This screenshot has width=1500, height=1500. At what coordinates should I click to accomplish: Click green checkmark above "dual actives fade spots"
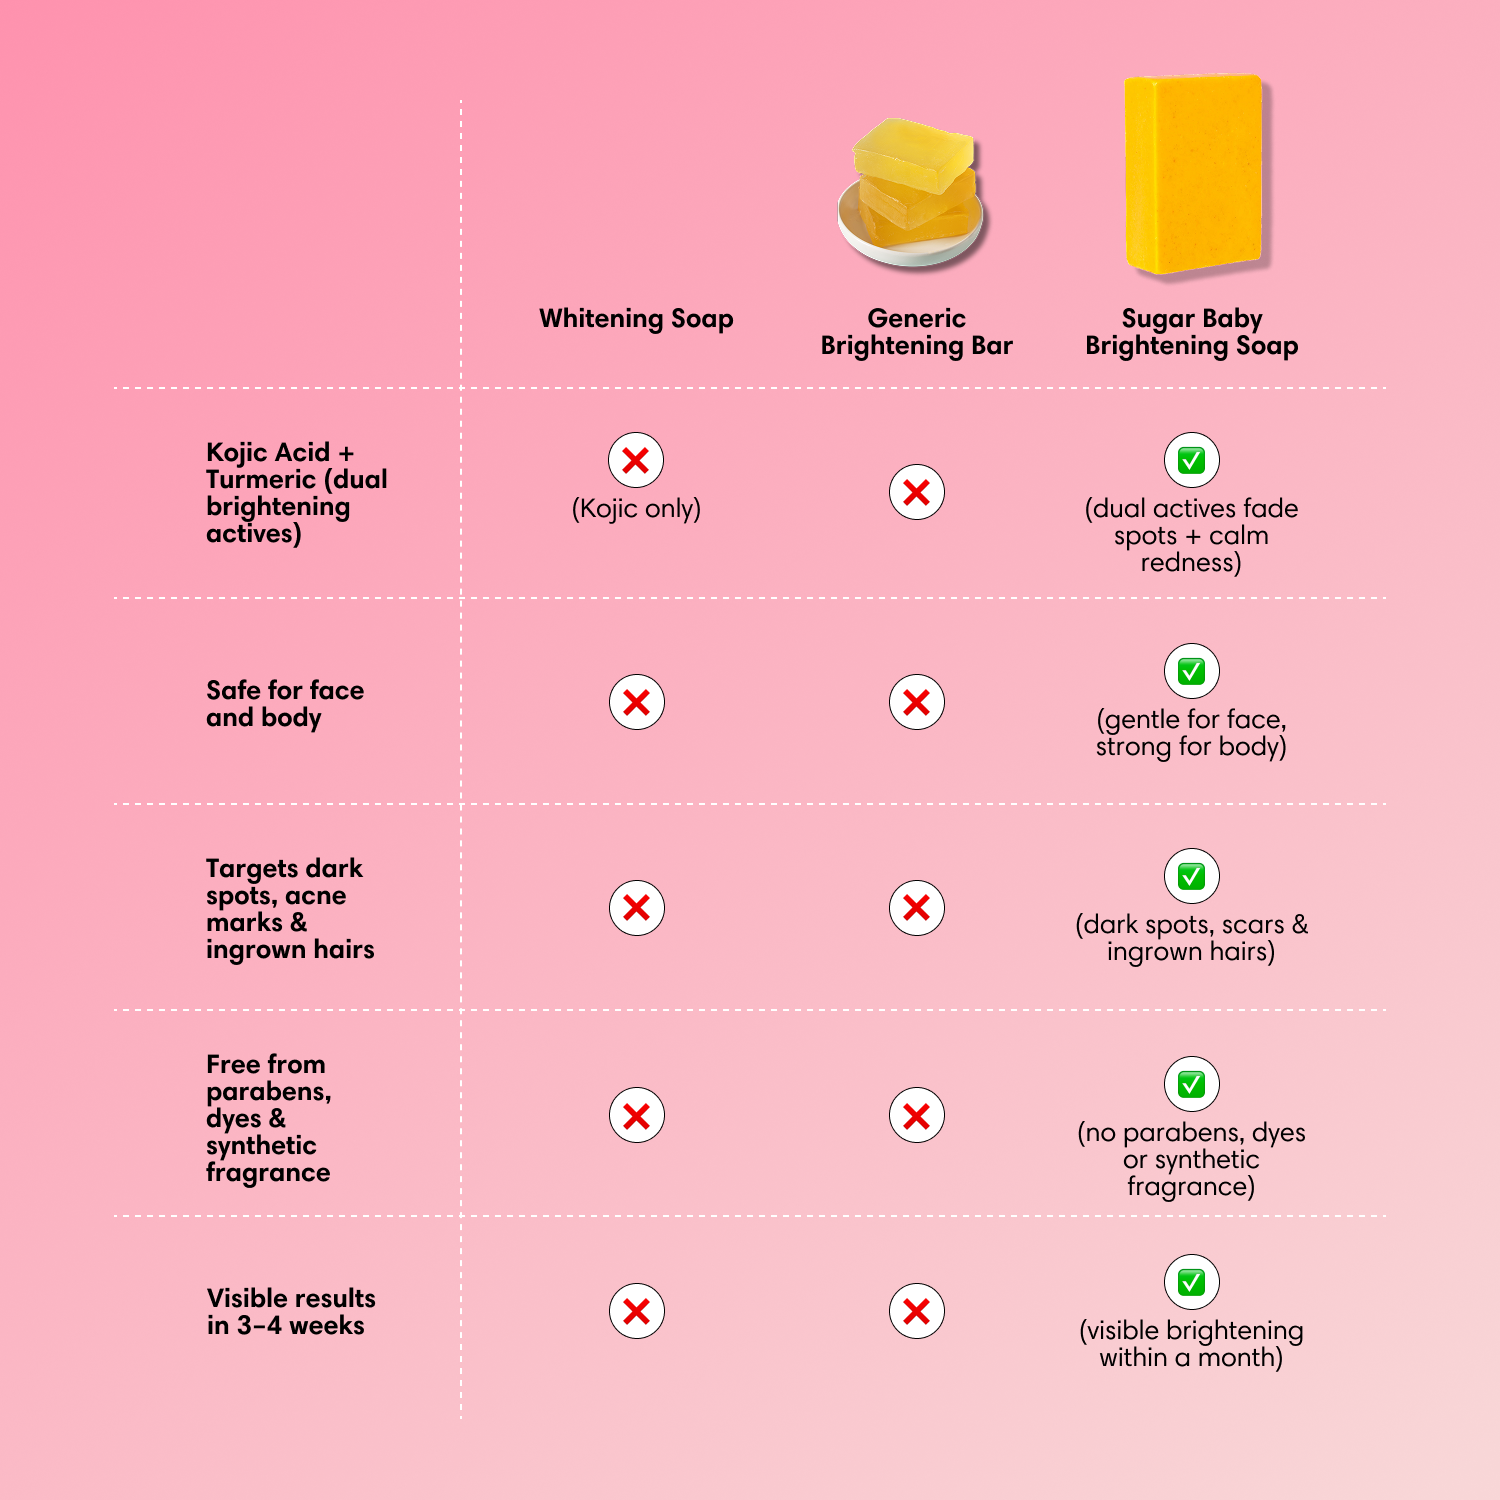pos(1191,461)
